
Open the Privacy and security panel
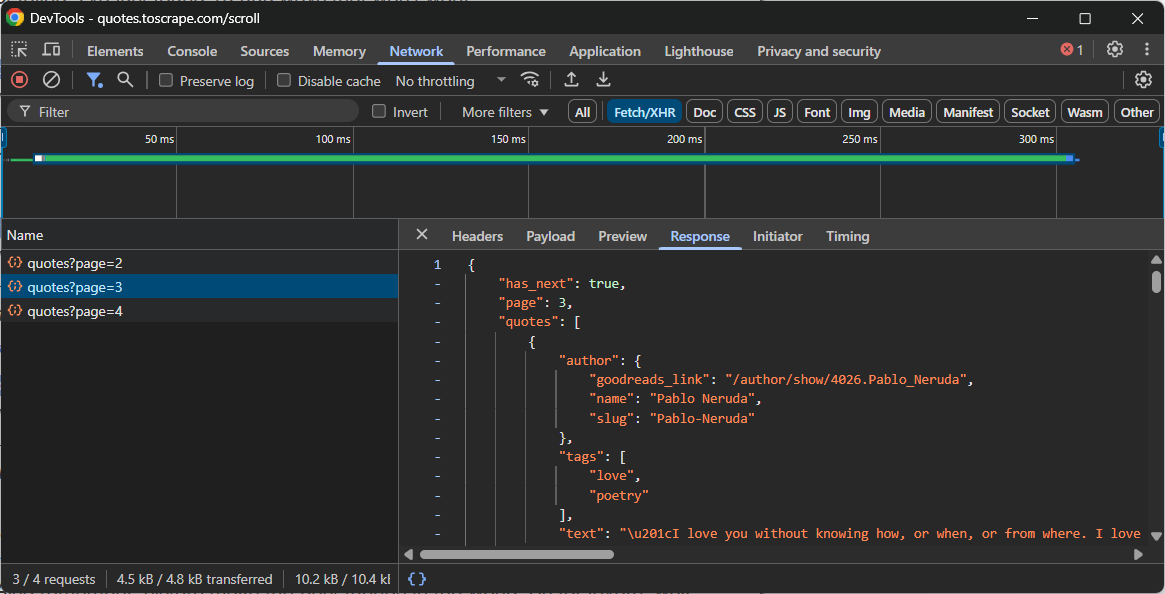(819, 51)
